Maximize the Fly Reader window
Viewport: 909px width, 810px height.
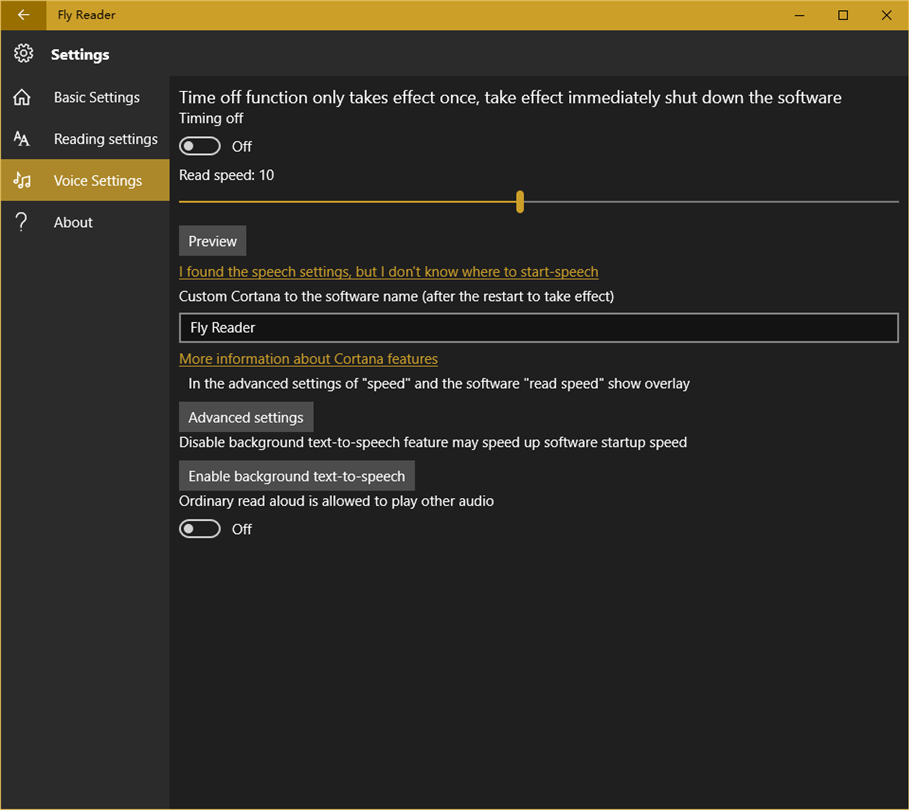(843, 15)
